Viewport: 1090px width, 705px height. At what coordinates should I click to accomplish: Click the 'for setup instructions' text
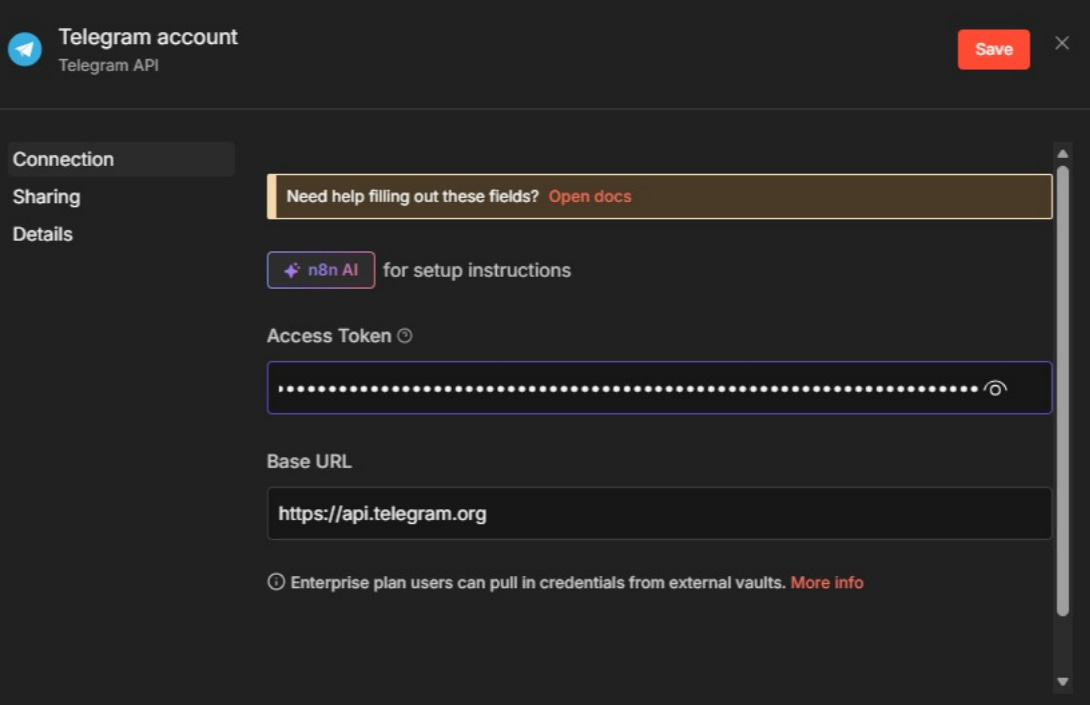(477, 270)
